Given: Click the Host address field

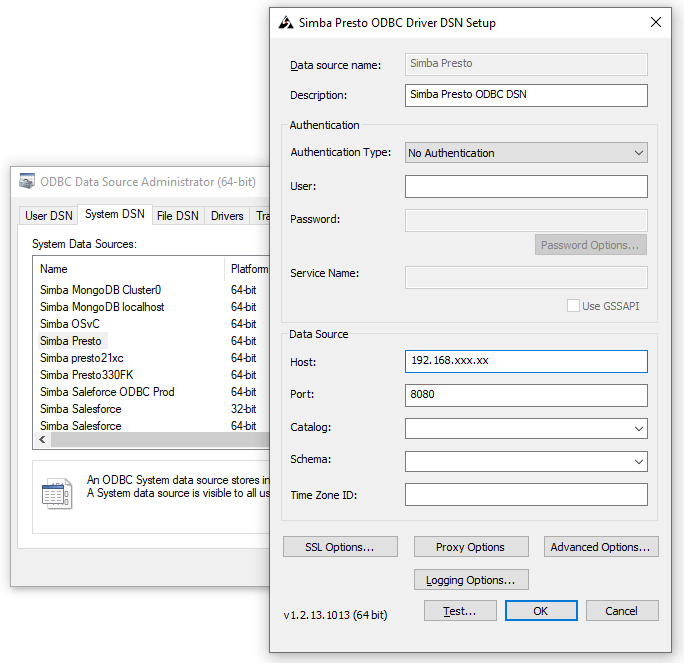Looking at the screenshot, I should (526, 361).
